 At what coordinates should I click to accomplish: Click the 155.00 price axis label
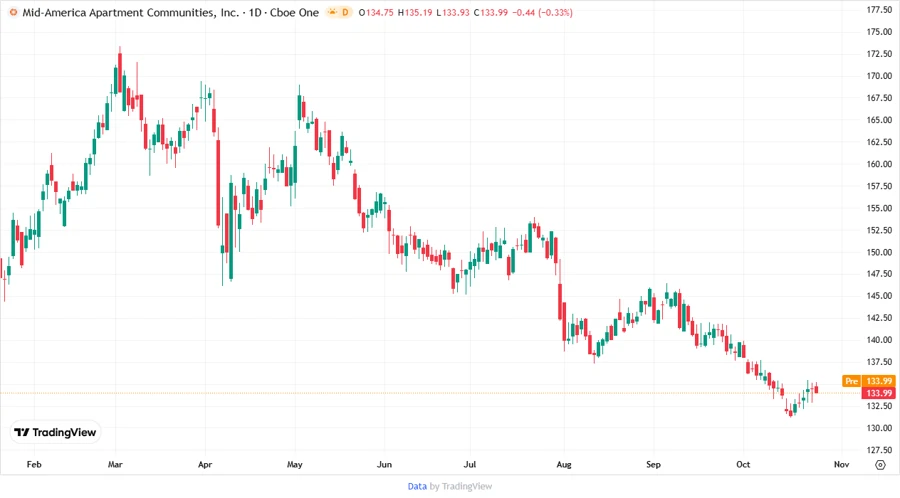pyautogui.click(x=879, y=208)
